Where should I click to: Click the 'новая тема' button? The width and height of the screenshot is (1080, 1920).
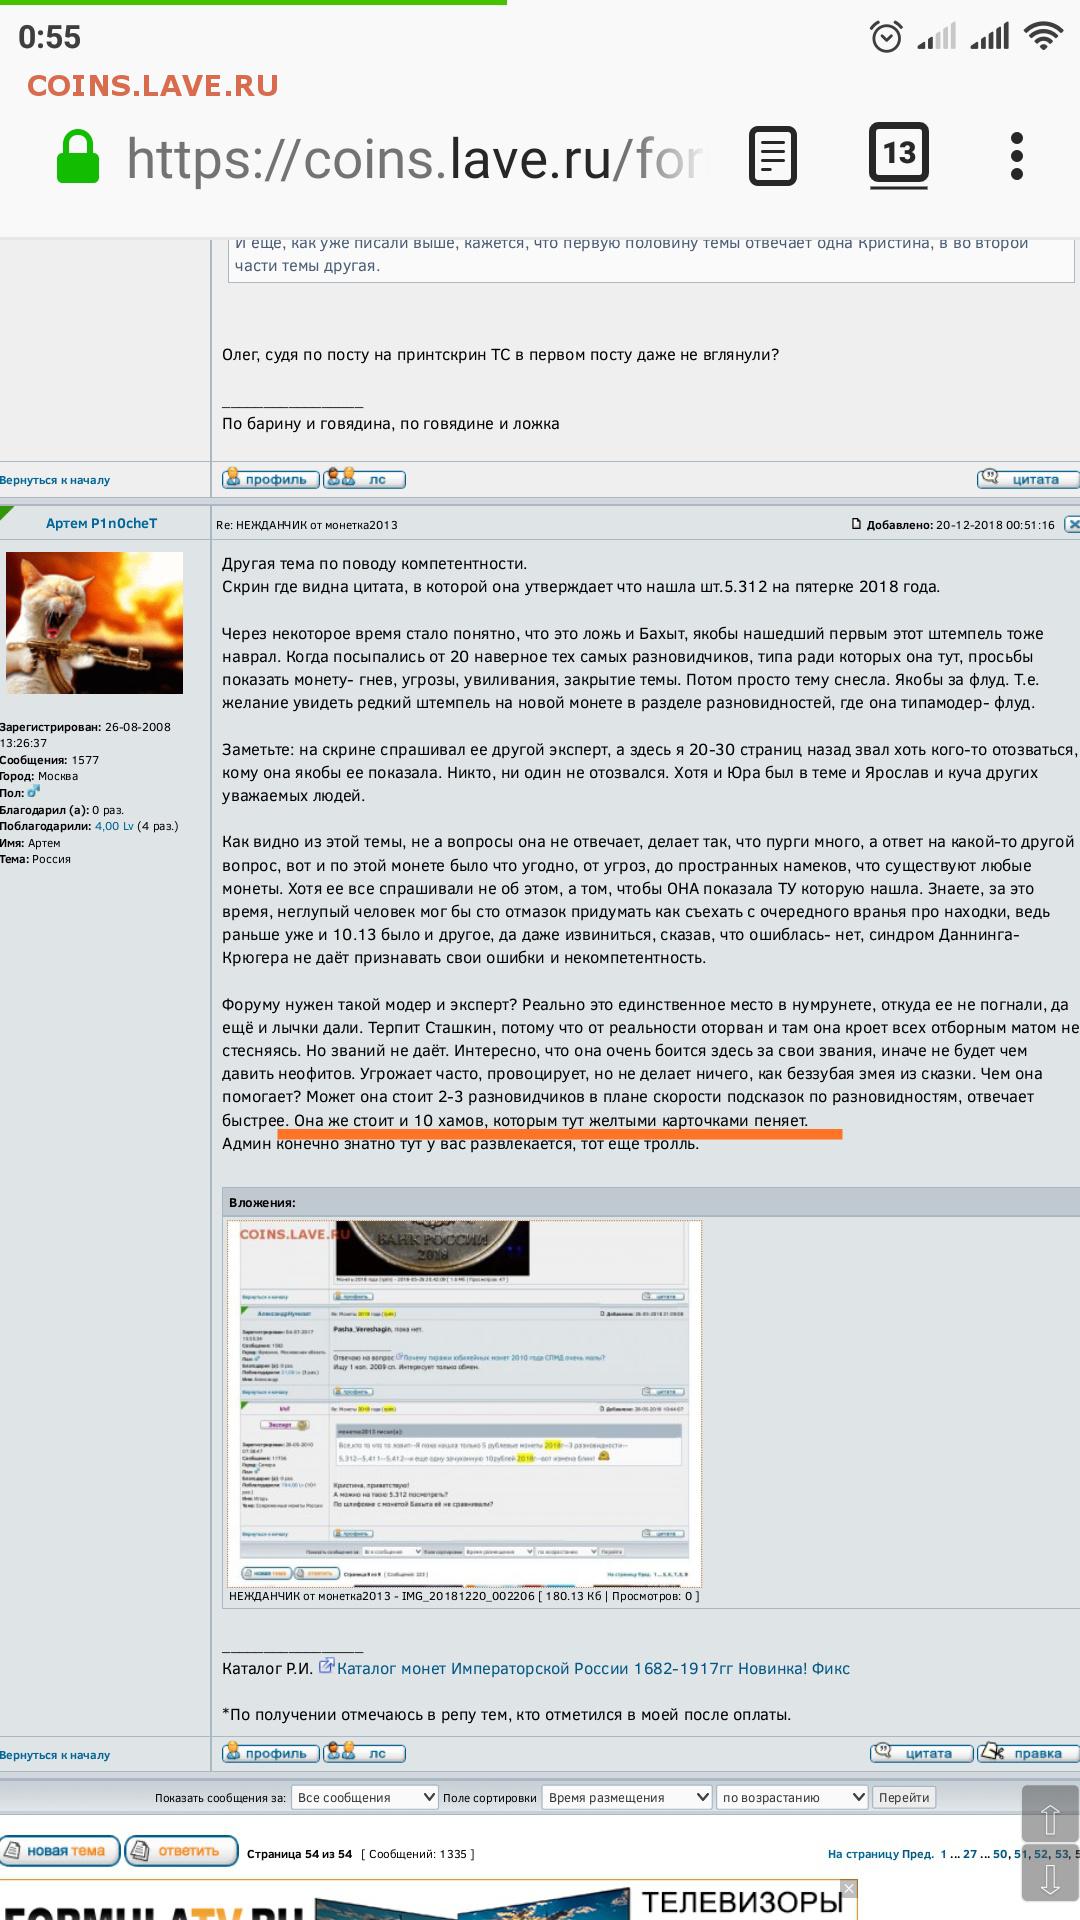(x=60, y=1851)
